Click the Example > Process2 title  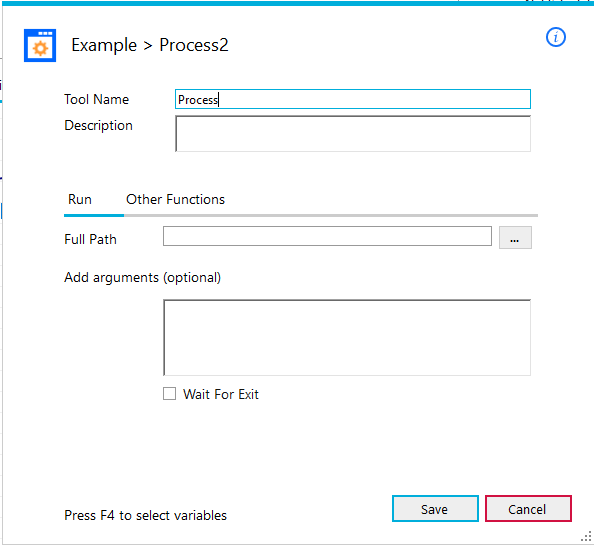(x=150, y=45)
